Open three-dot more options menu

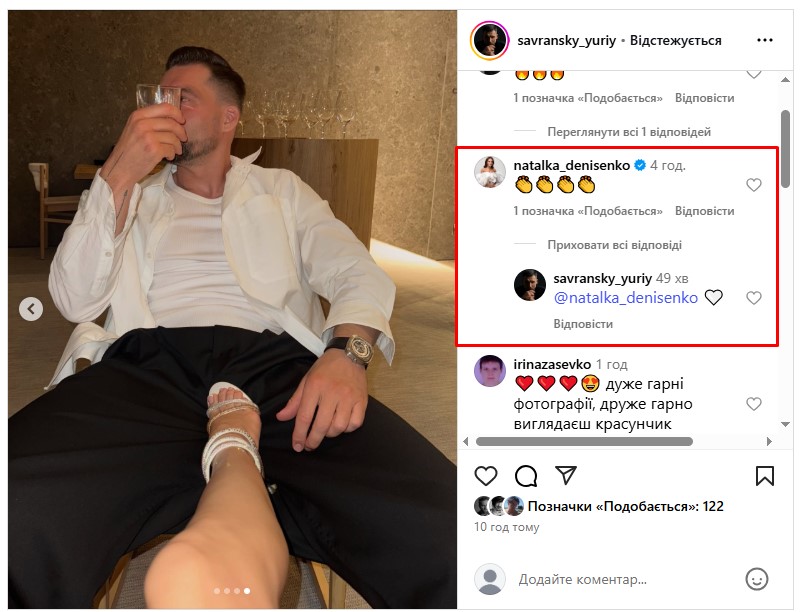tap(765, 41)
